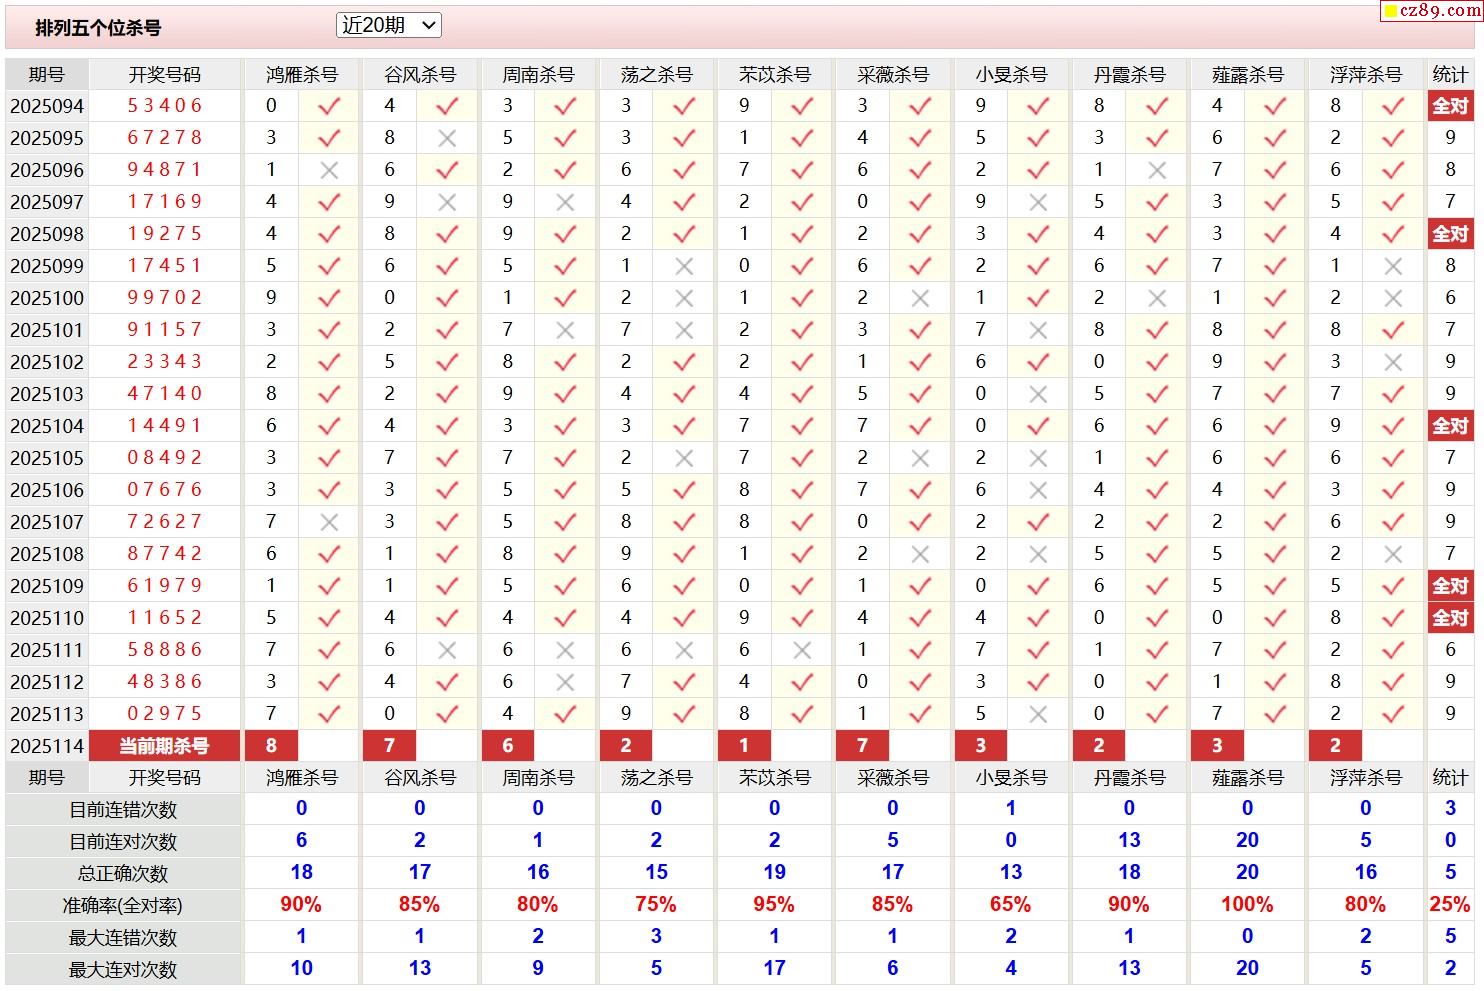This screenshot has height=991, width=1484.
Task: Click the red 当前期杀号 label in row 2025114
Action: [165, 746]
